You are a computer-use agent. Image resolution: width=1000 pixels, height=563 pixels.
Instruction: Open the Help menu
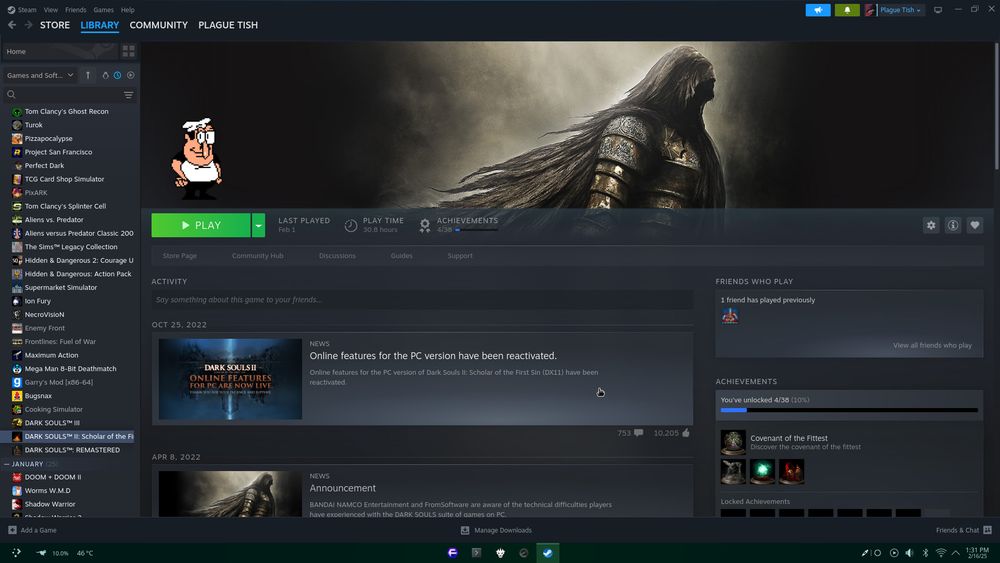click(x=128, y=10)
